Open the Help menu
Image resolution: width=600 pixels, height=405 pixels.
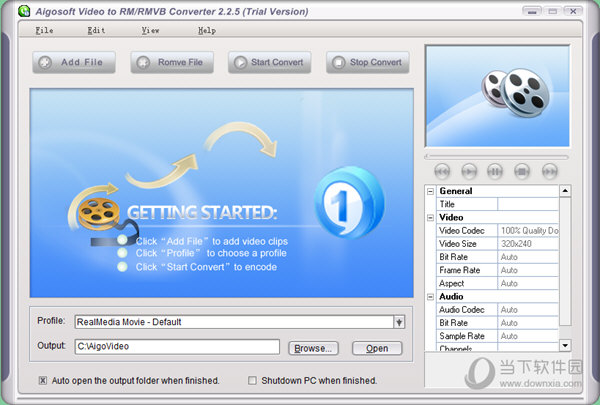207,30
